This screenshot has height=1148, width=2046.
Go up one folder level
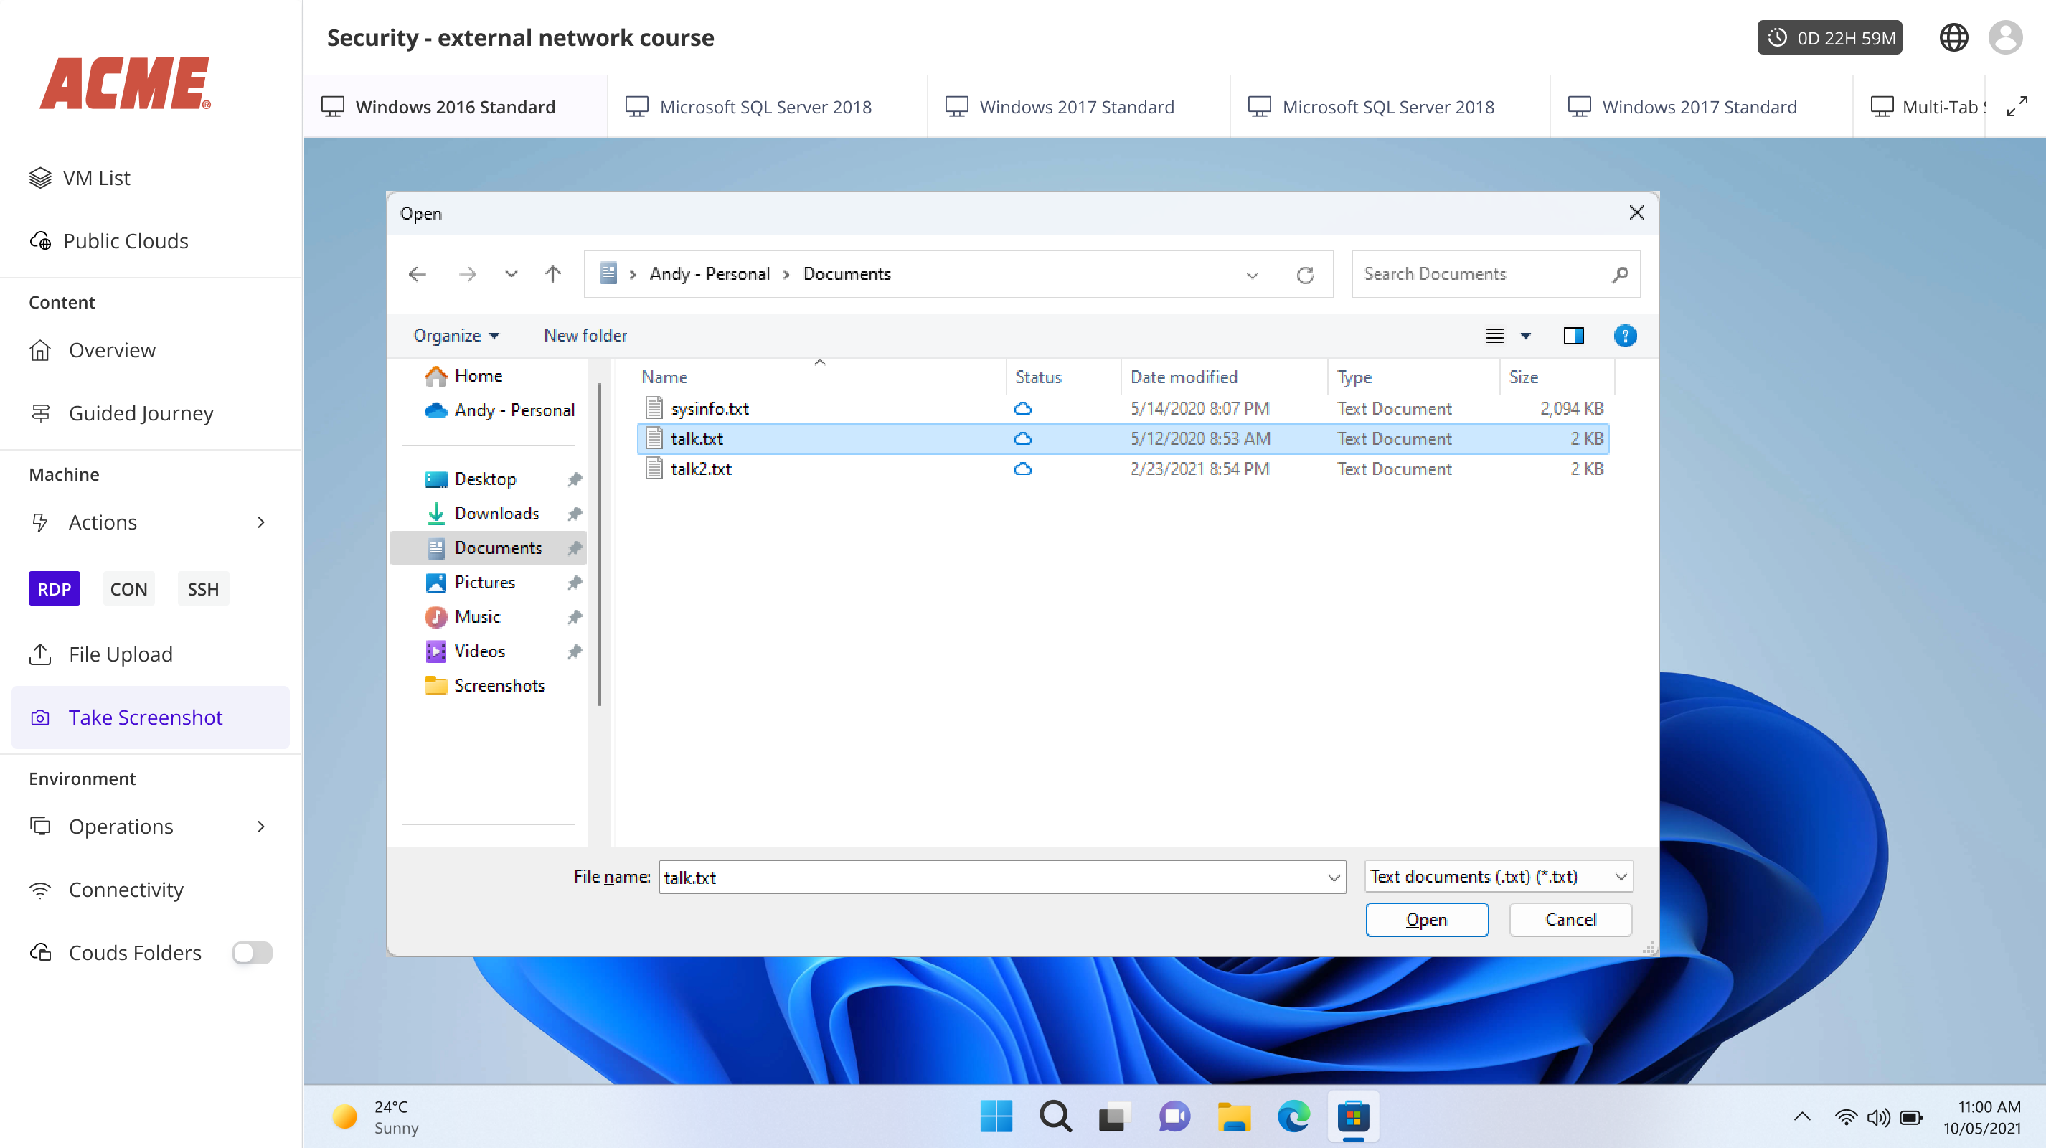point(553,274)
